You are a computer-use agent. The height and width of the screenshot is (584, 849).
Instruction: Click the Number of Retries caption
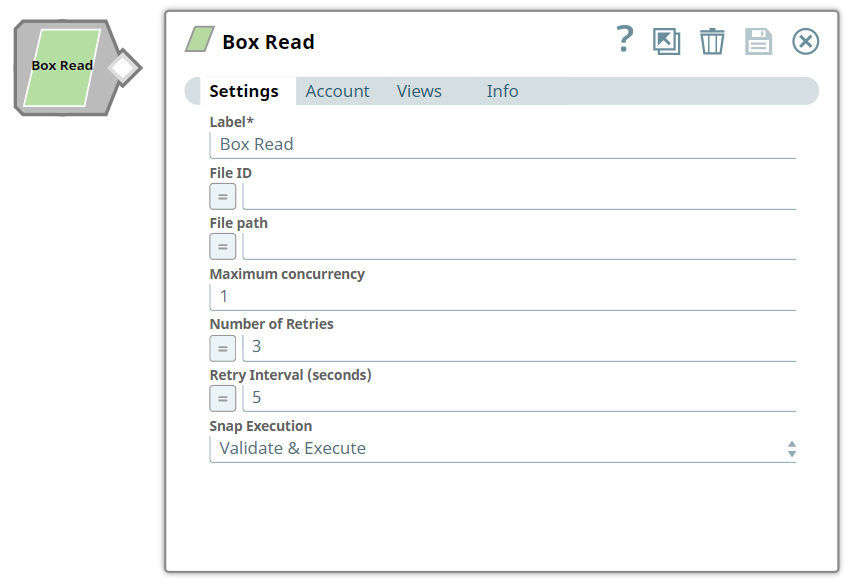(271, 324)
